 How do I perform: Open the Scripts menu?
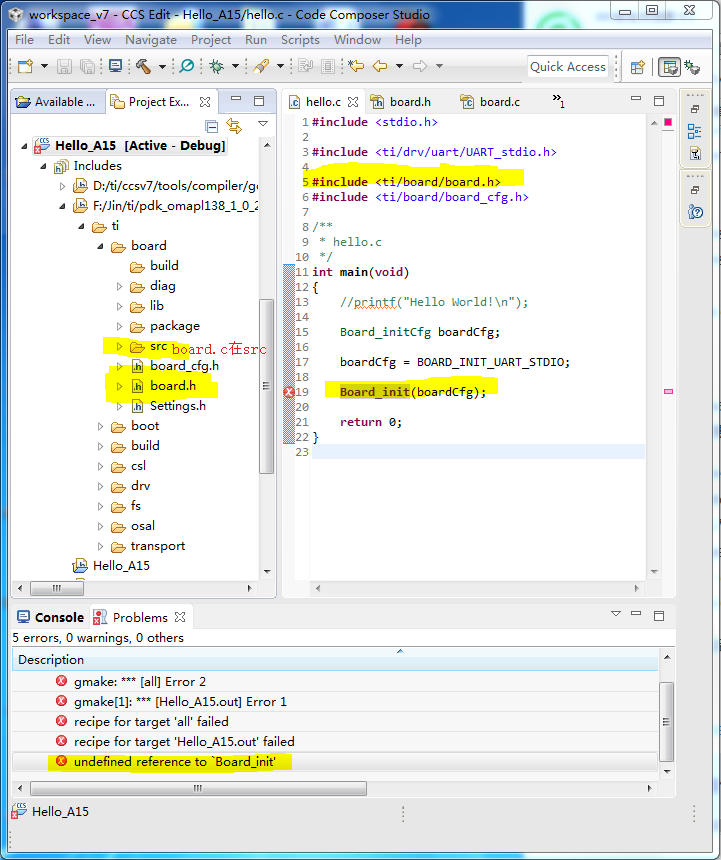coord(300,40)
